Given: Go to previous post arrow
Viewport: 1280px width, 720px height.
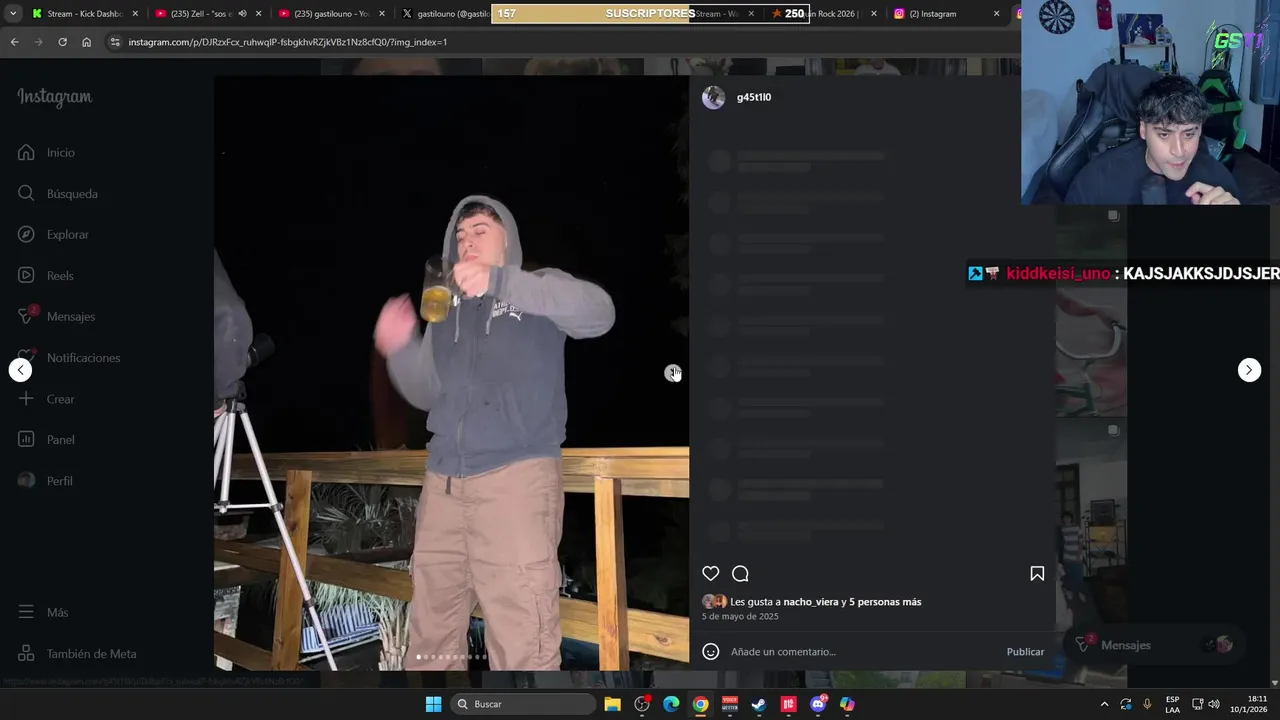Looking at the screenshot, I should (20, 370).
